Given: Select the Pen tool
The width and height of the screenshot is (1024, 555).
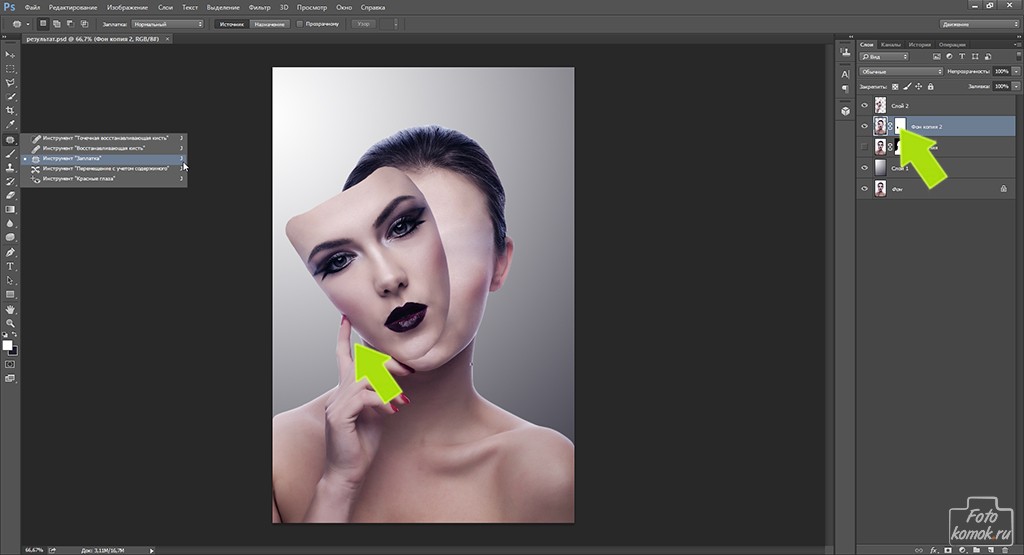Looking at the screenshot, I should 10,253.
